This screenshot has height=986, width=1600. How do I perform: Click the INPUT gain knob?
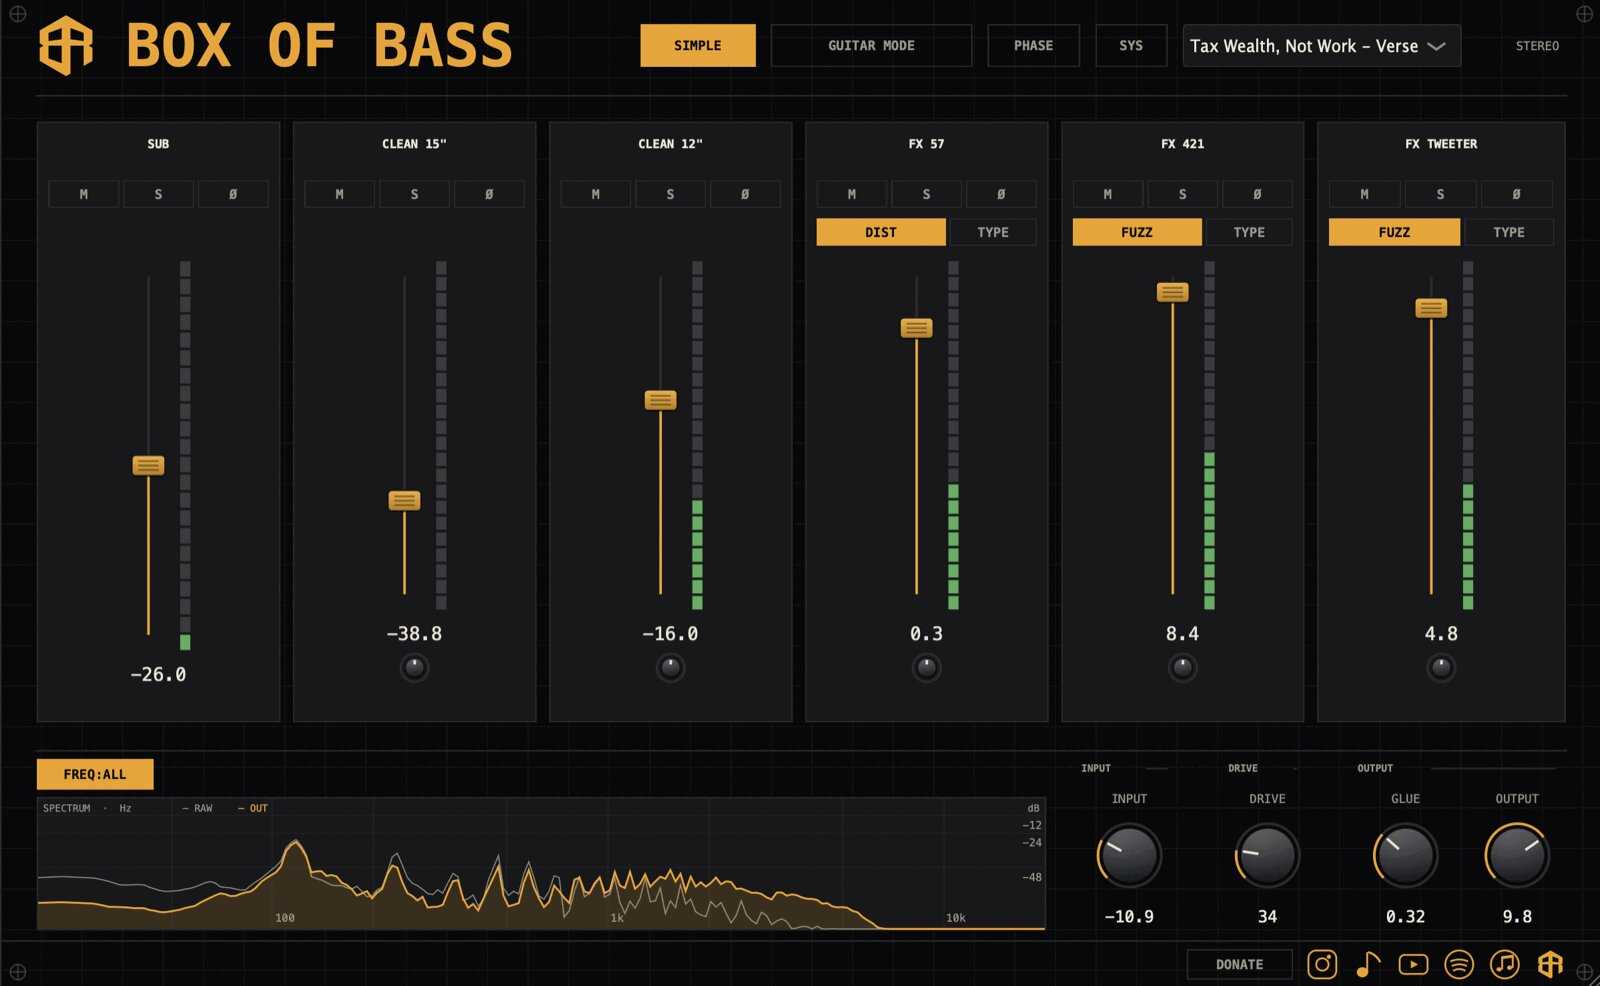pyautogui.click(x=1129, y=855)
